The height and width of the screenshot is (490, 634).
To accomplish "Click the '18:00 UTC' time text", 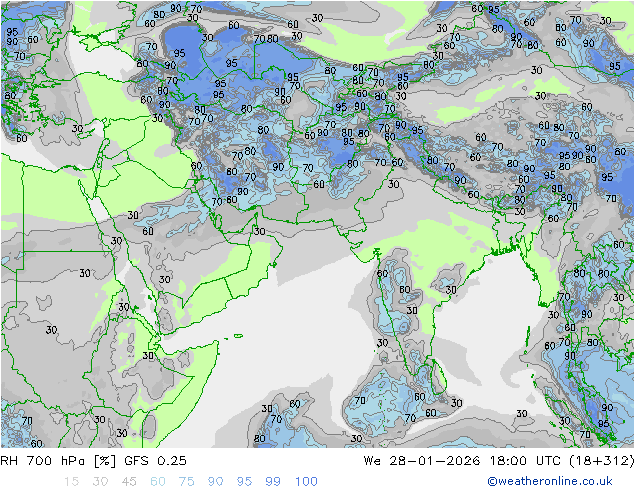I will point(525,460).
